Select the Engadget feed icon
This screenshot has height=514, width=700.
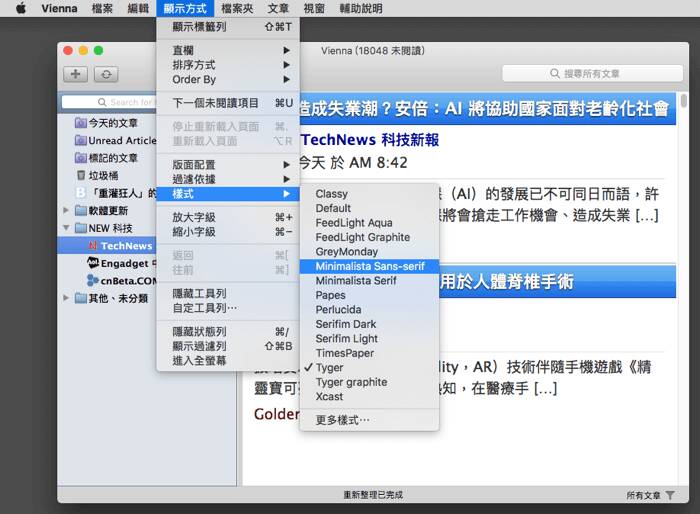[x=93, y=263]
